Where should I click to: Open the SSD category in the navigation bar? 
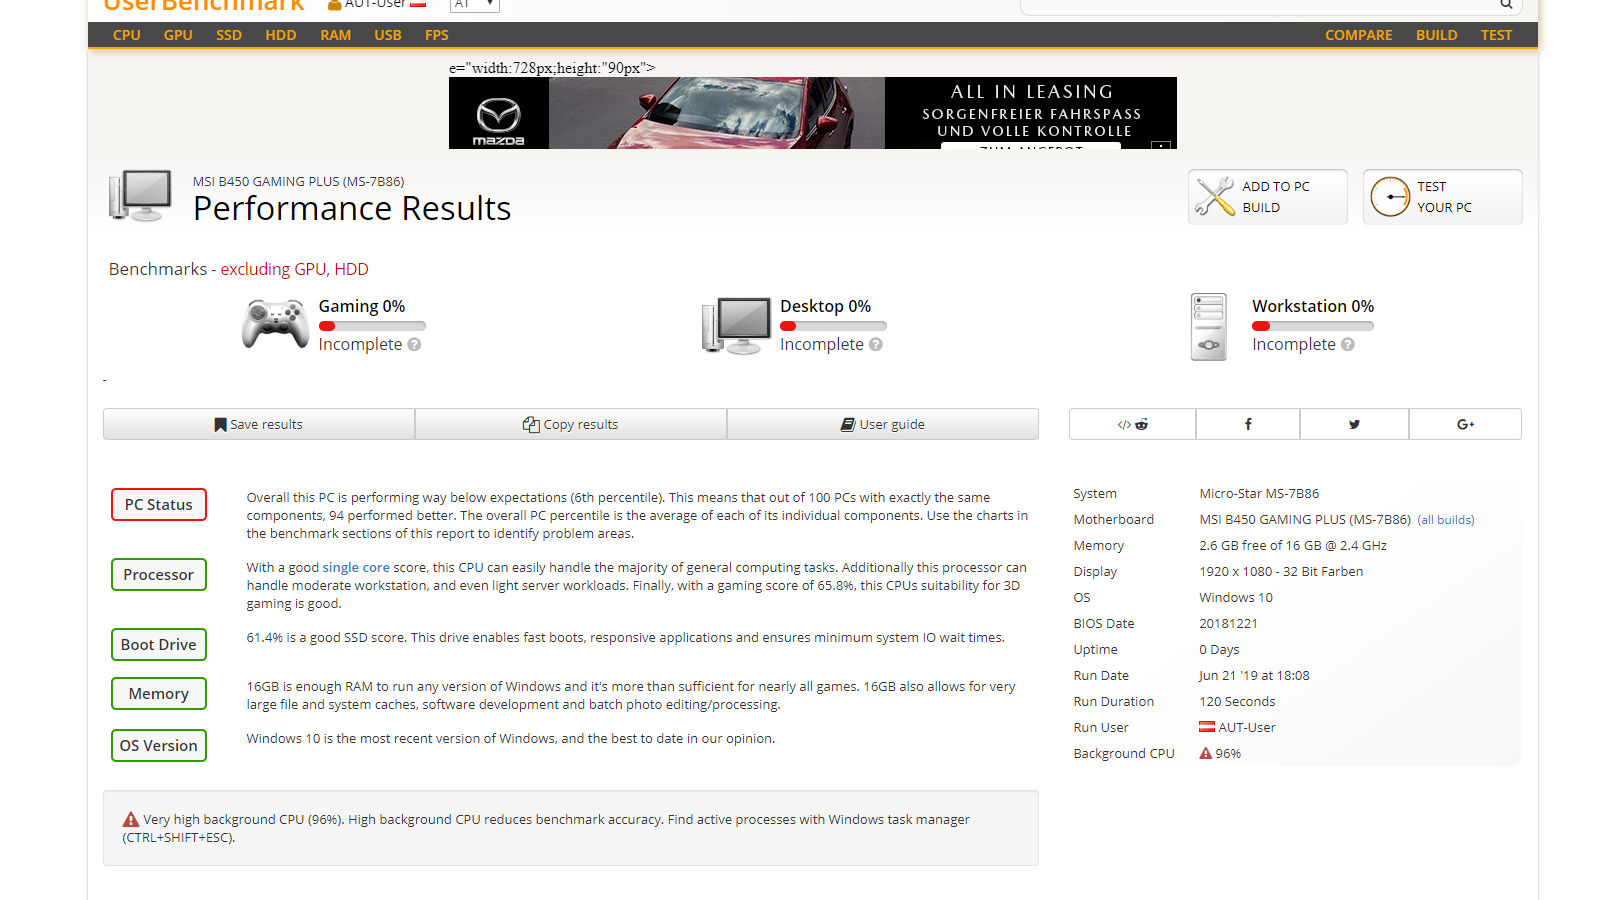coord(229,35)
